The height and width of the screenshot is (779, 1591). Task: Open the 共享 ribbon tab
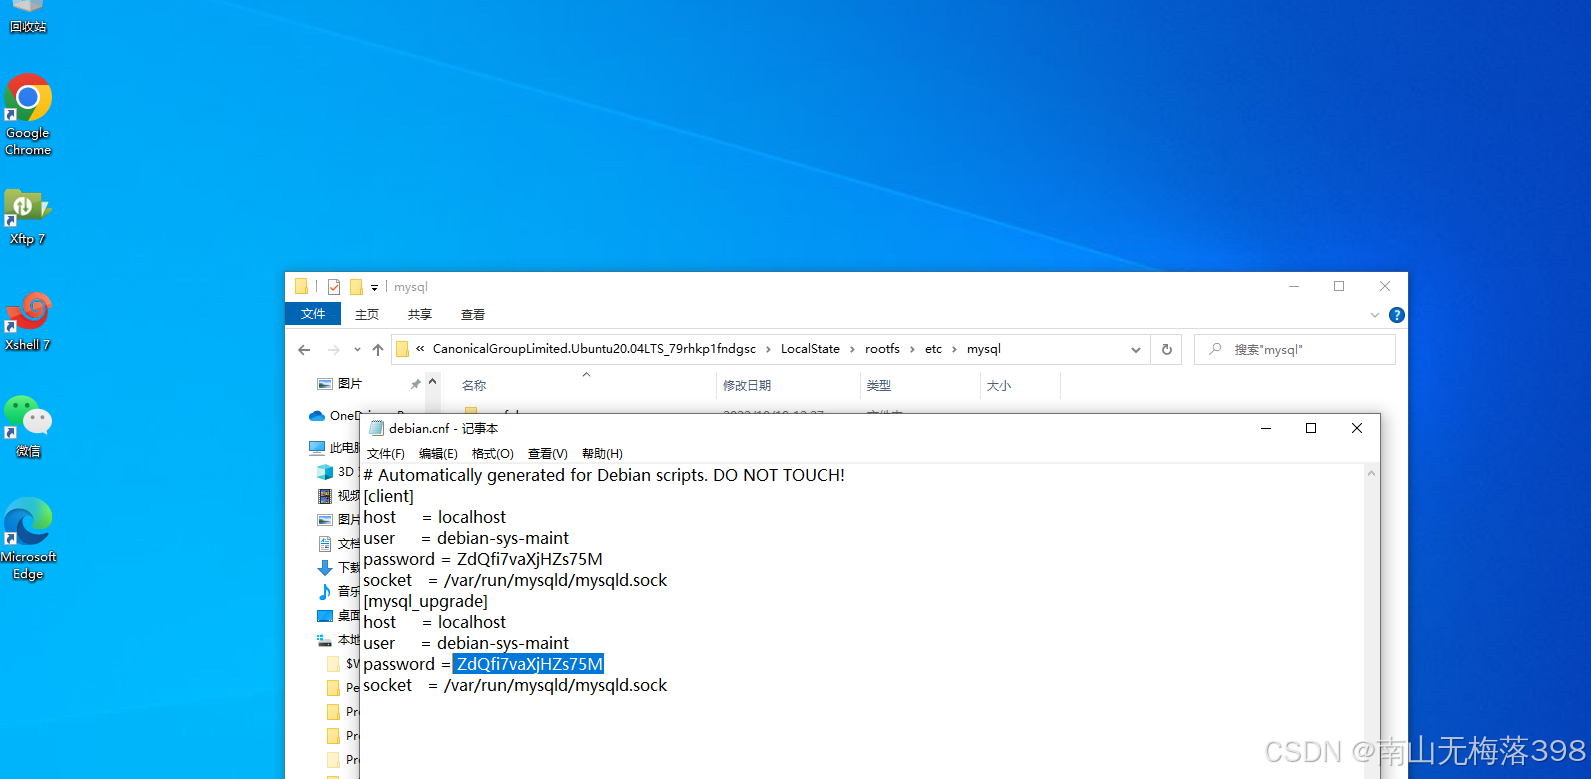point(420,314)
